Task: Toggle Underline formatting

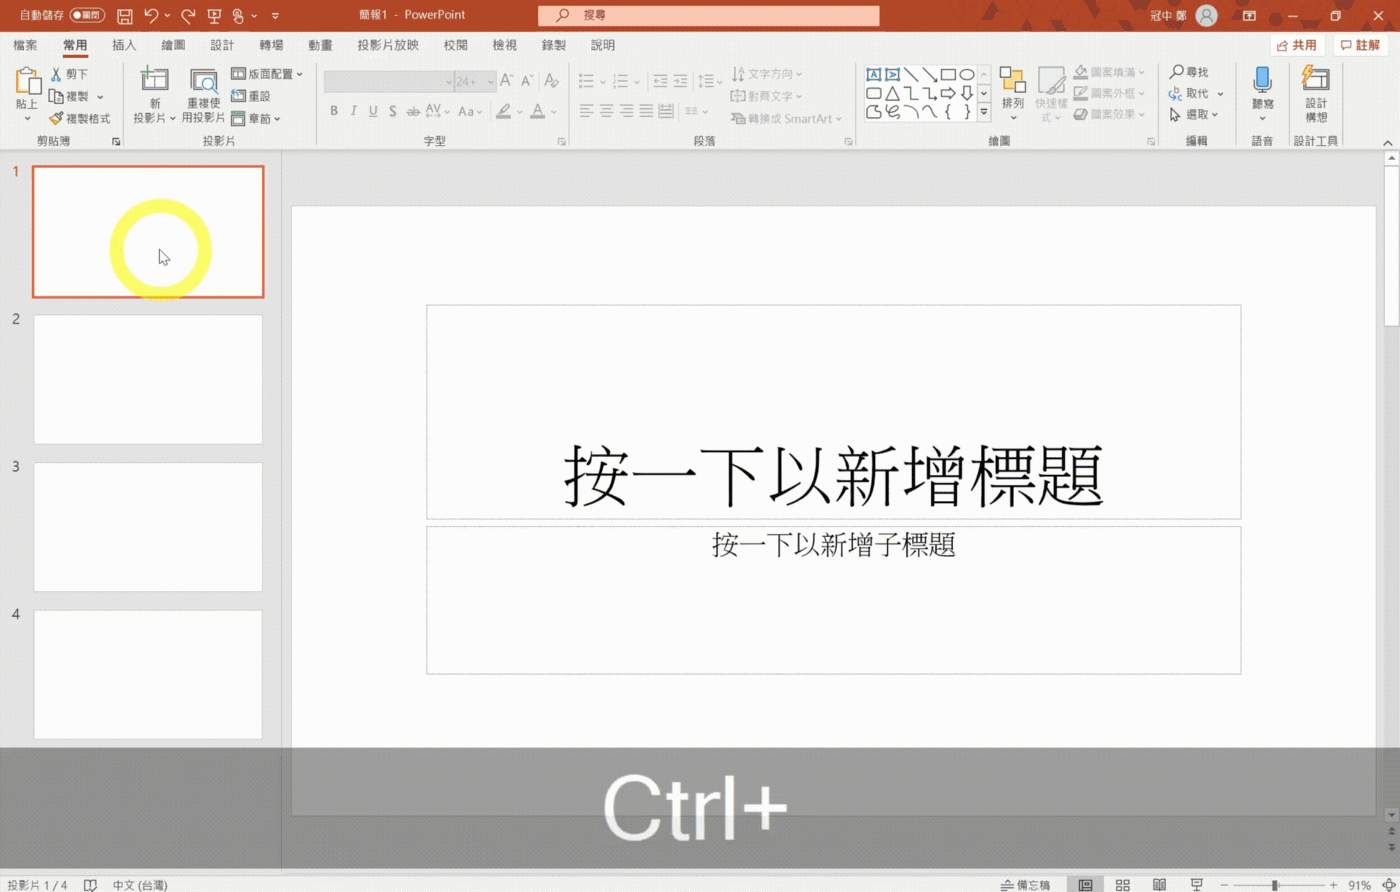Action: coord(373,111)
